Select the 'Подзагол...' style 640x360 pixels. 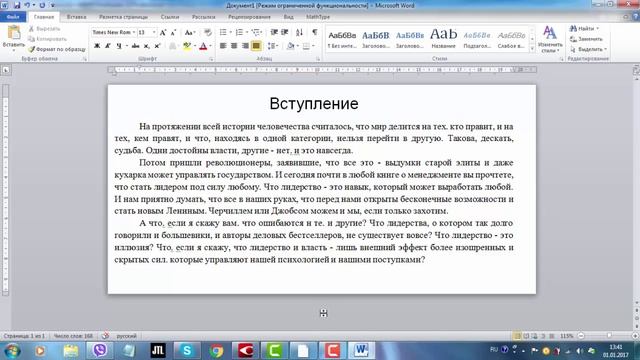point(477,39)
